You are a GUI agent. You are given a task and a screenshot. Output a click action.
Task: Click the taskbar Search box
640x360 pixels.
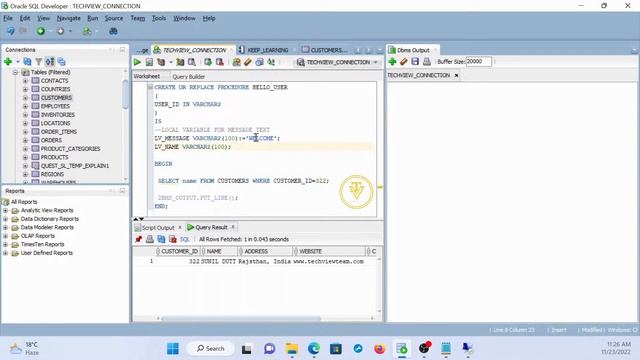[211, 349]
